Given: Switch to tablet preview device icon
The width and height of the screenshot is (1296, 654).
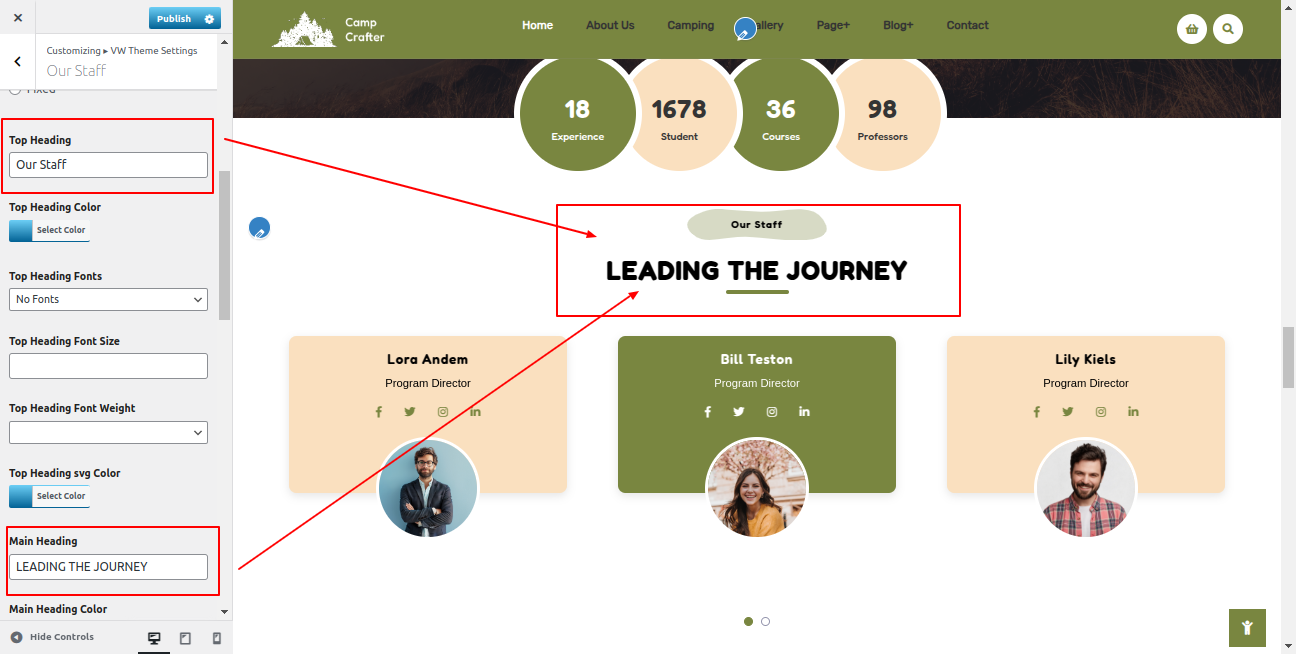Looking at the screenshot, I should pos(185,637).
